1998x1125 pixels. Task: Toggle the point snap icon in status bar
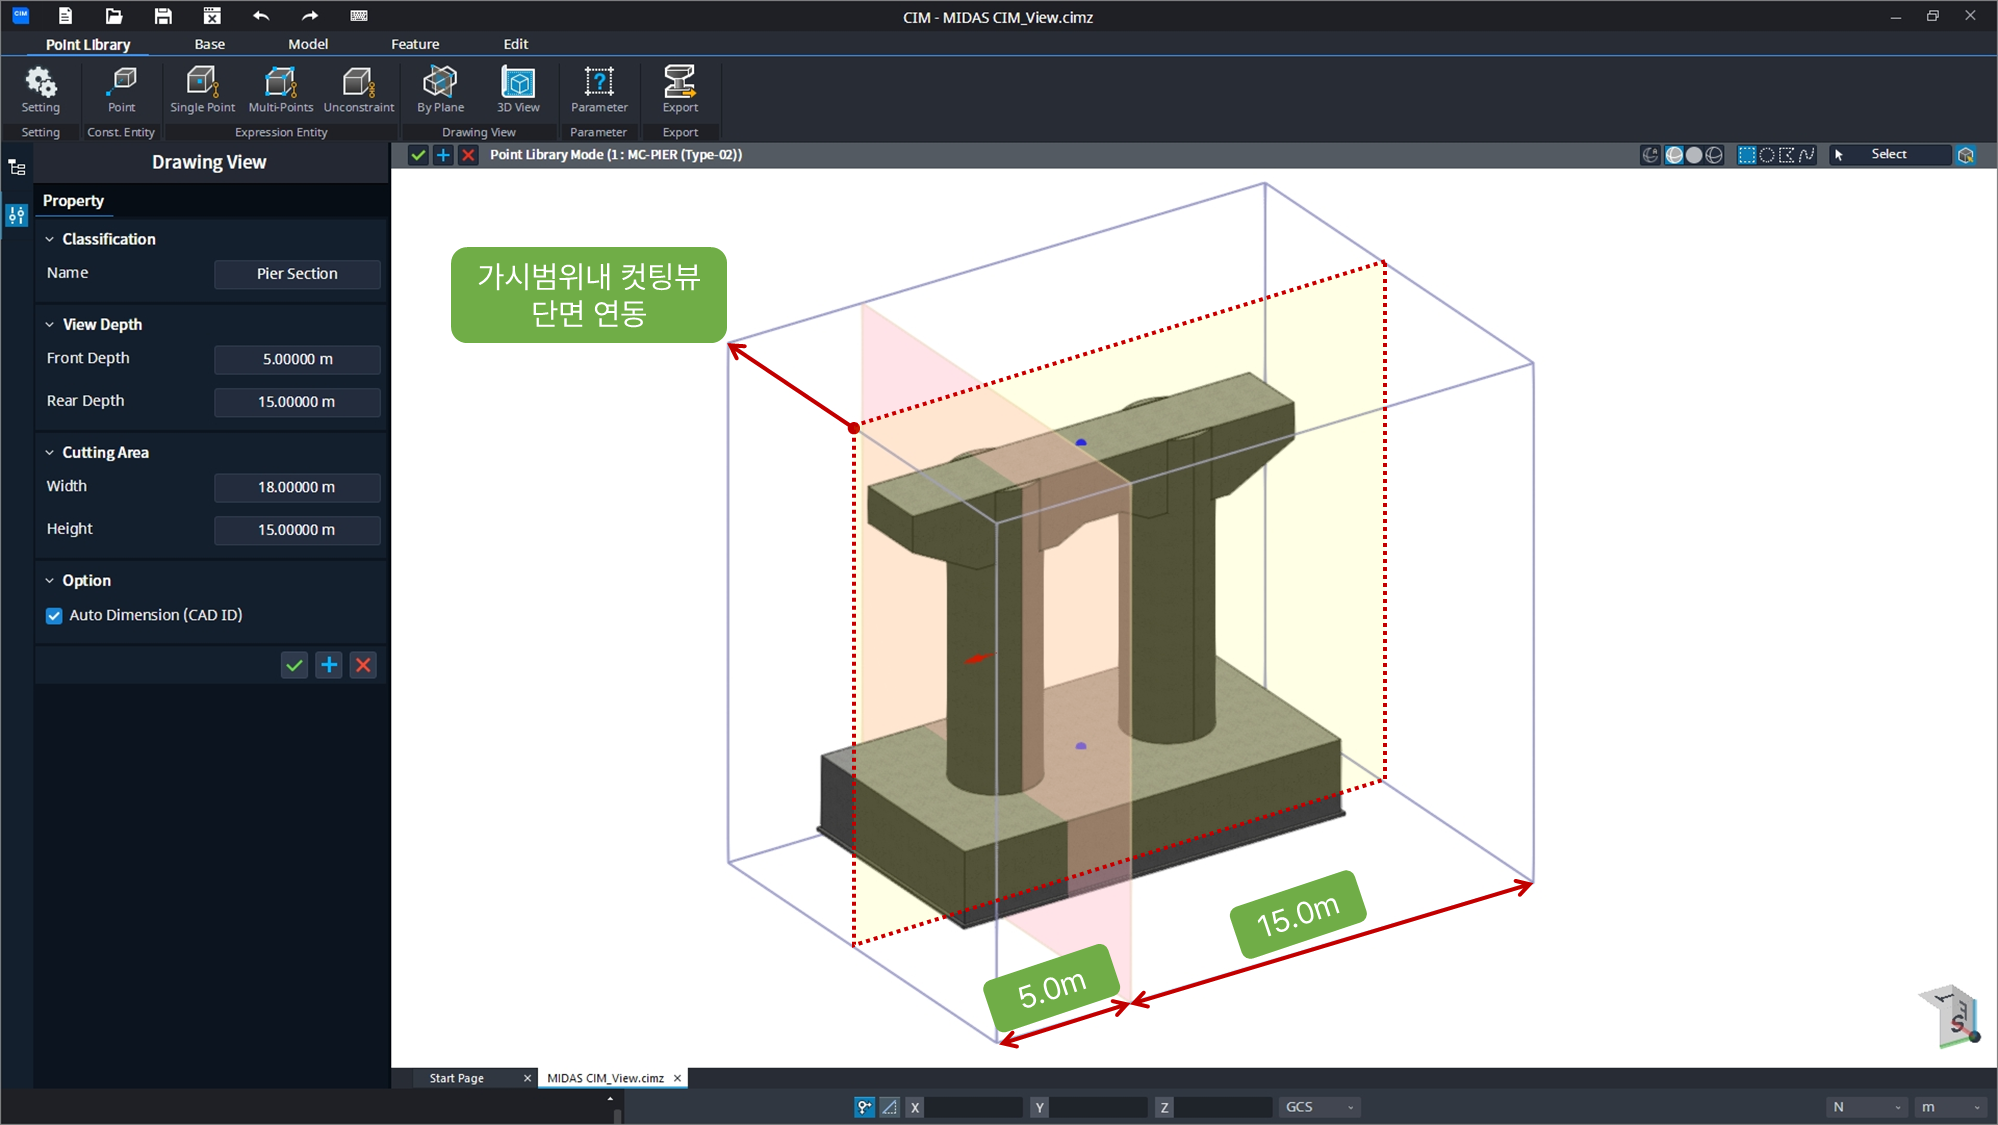click(864, 1107)
